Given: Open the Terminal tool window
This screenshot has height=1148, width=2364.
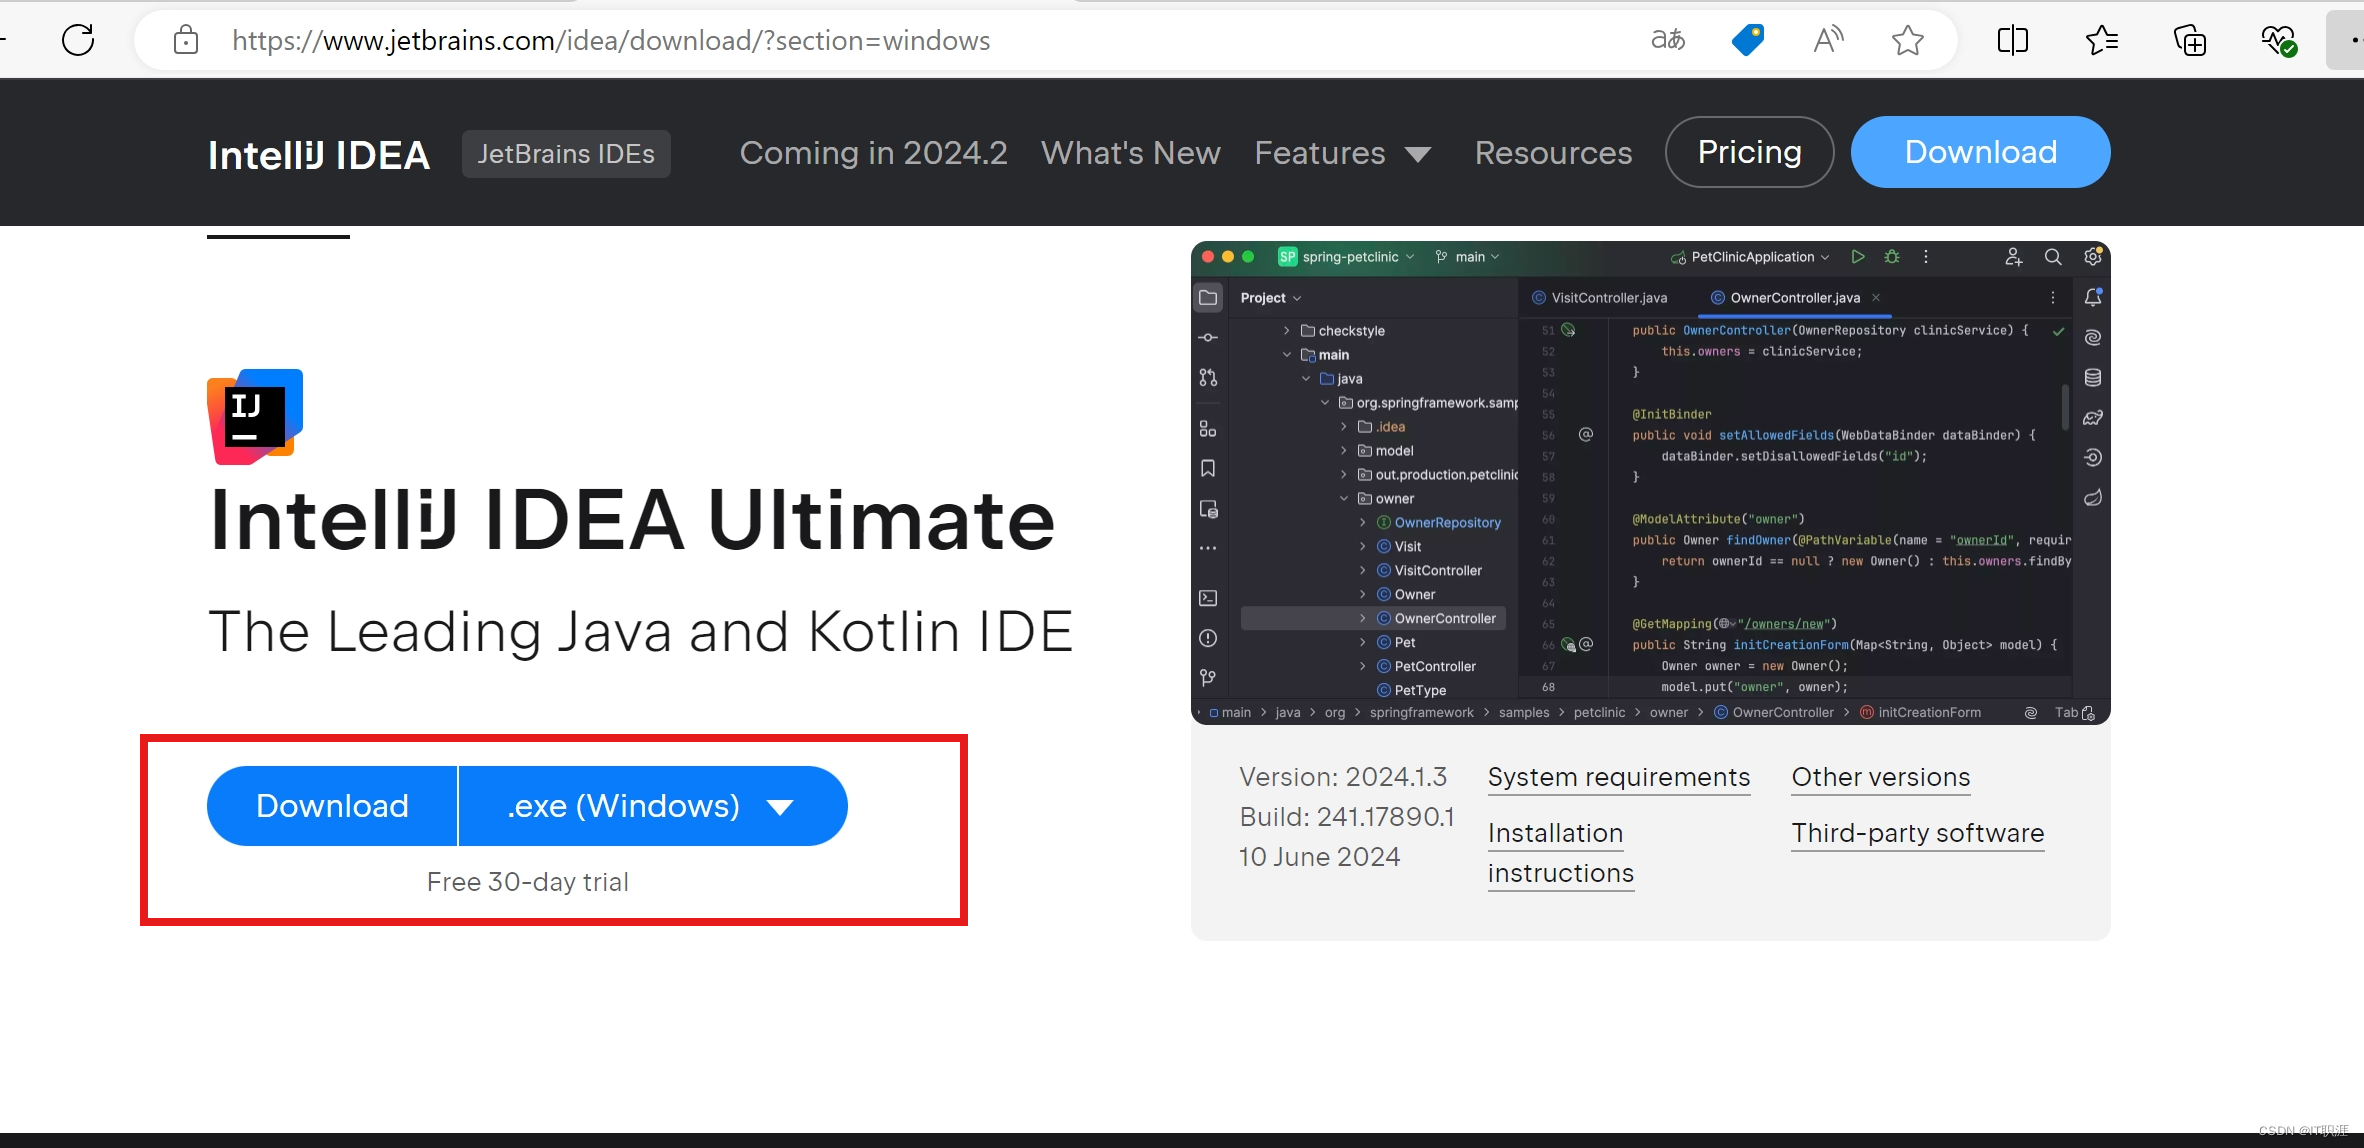Looking at the screenshot, I should [1207, 597].
